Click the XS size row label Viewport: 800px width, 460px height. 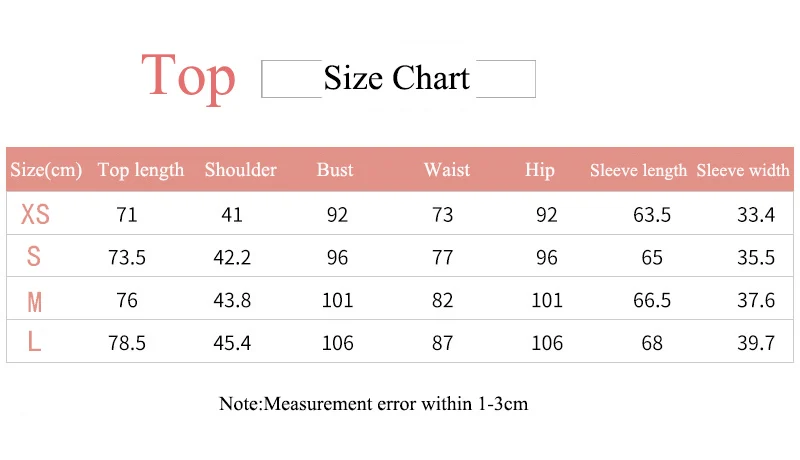[x=35, y=214]
